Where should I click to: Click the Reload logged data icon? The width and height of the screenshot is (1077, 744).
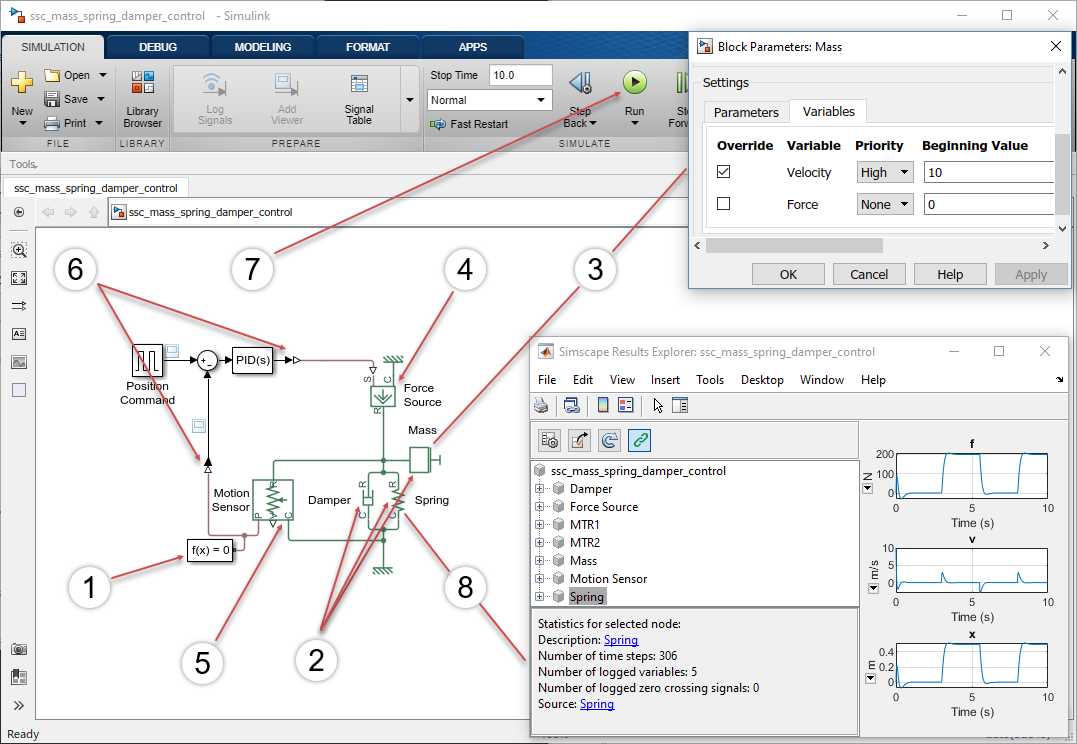[x=609, y=440]
